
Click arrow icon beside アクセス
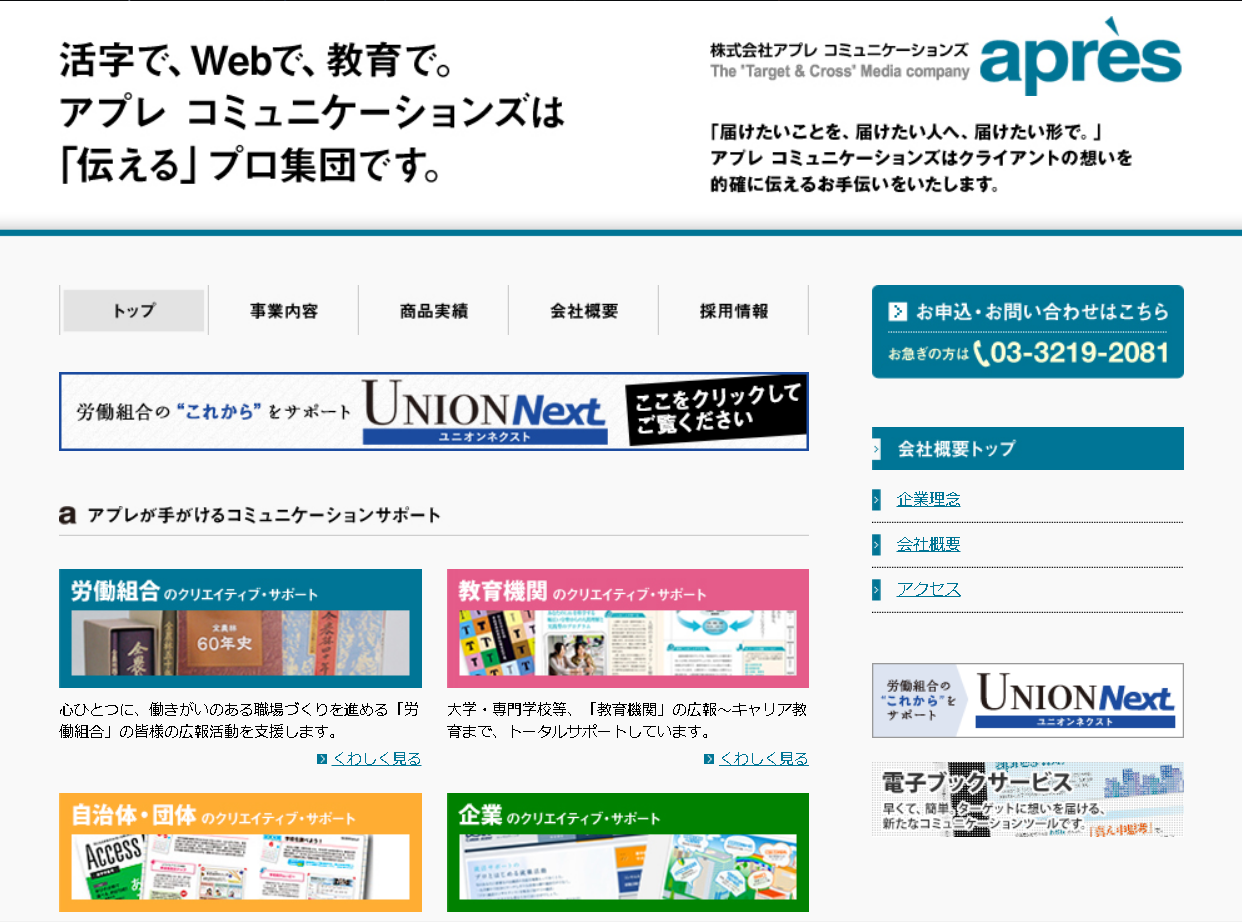876,589
